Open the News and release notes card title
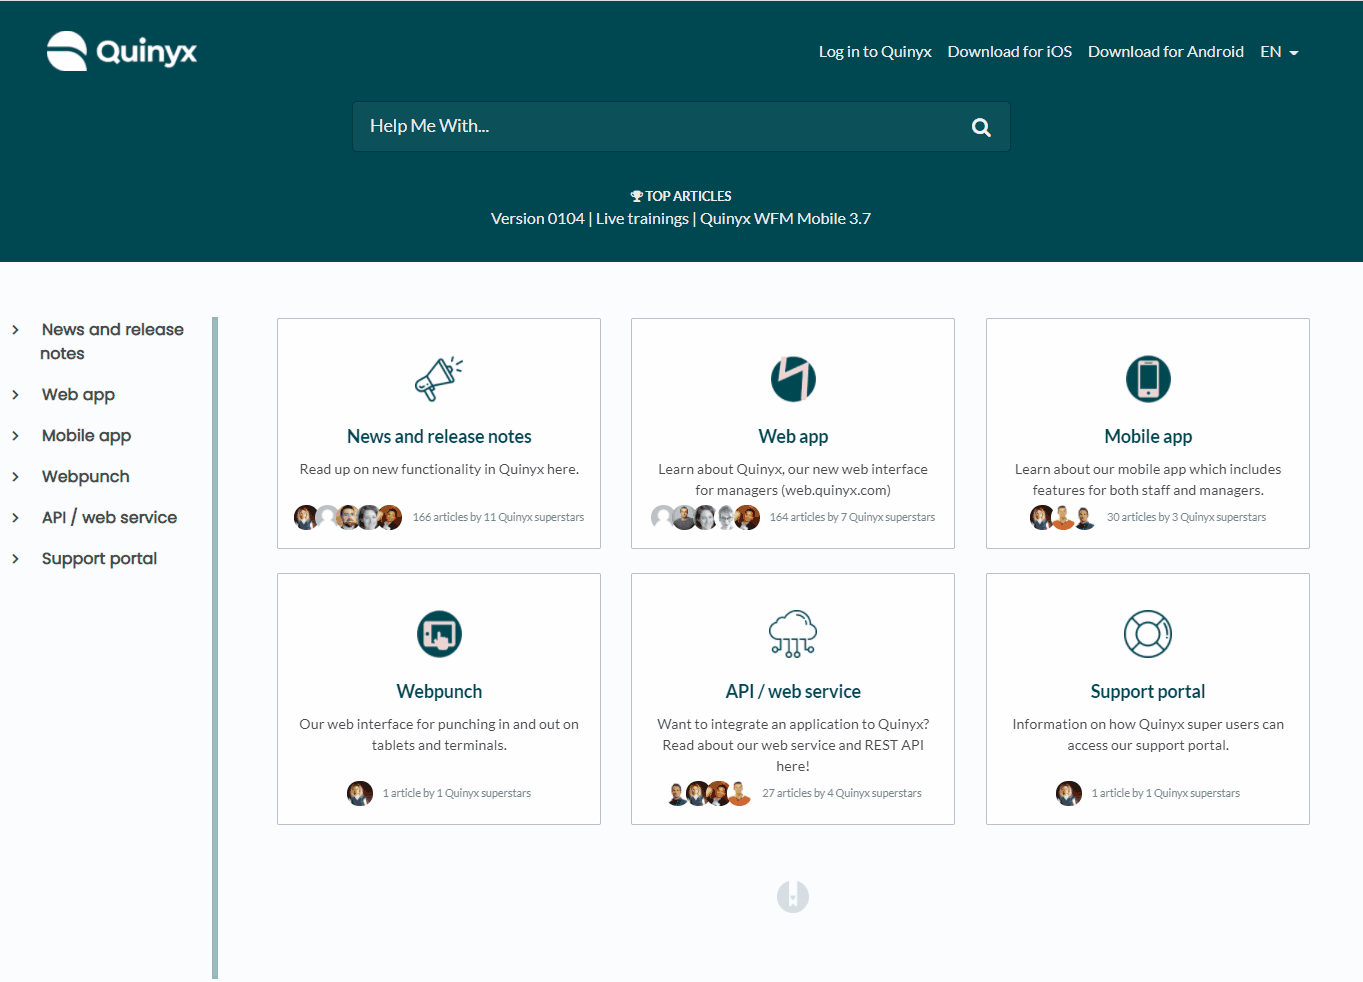Viewport: 1363px width, 982px height. coord(439,437)
